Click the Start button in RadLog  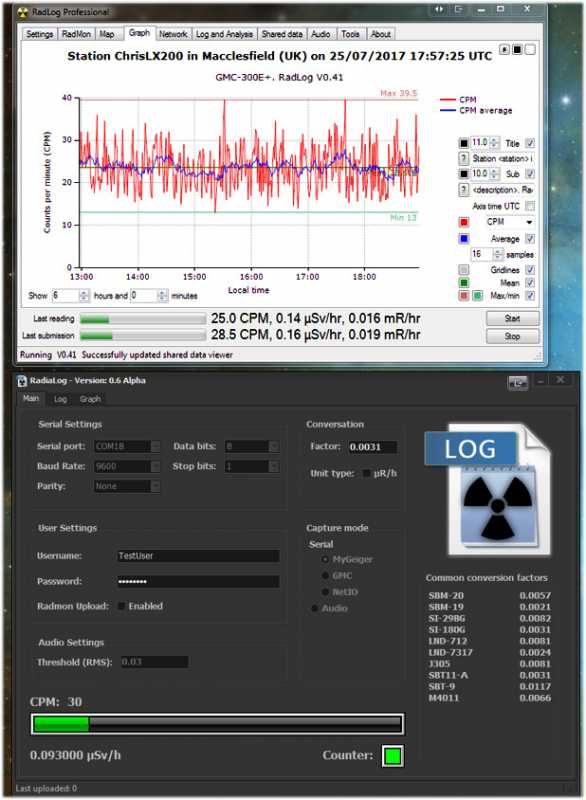tap(512, 318)
